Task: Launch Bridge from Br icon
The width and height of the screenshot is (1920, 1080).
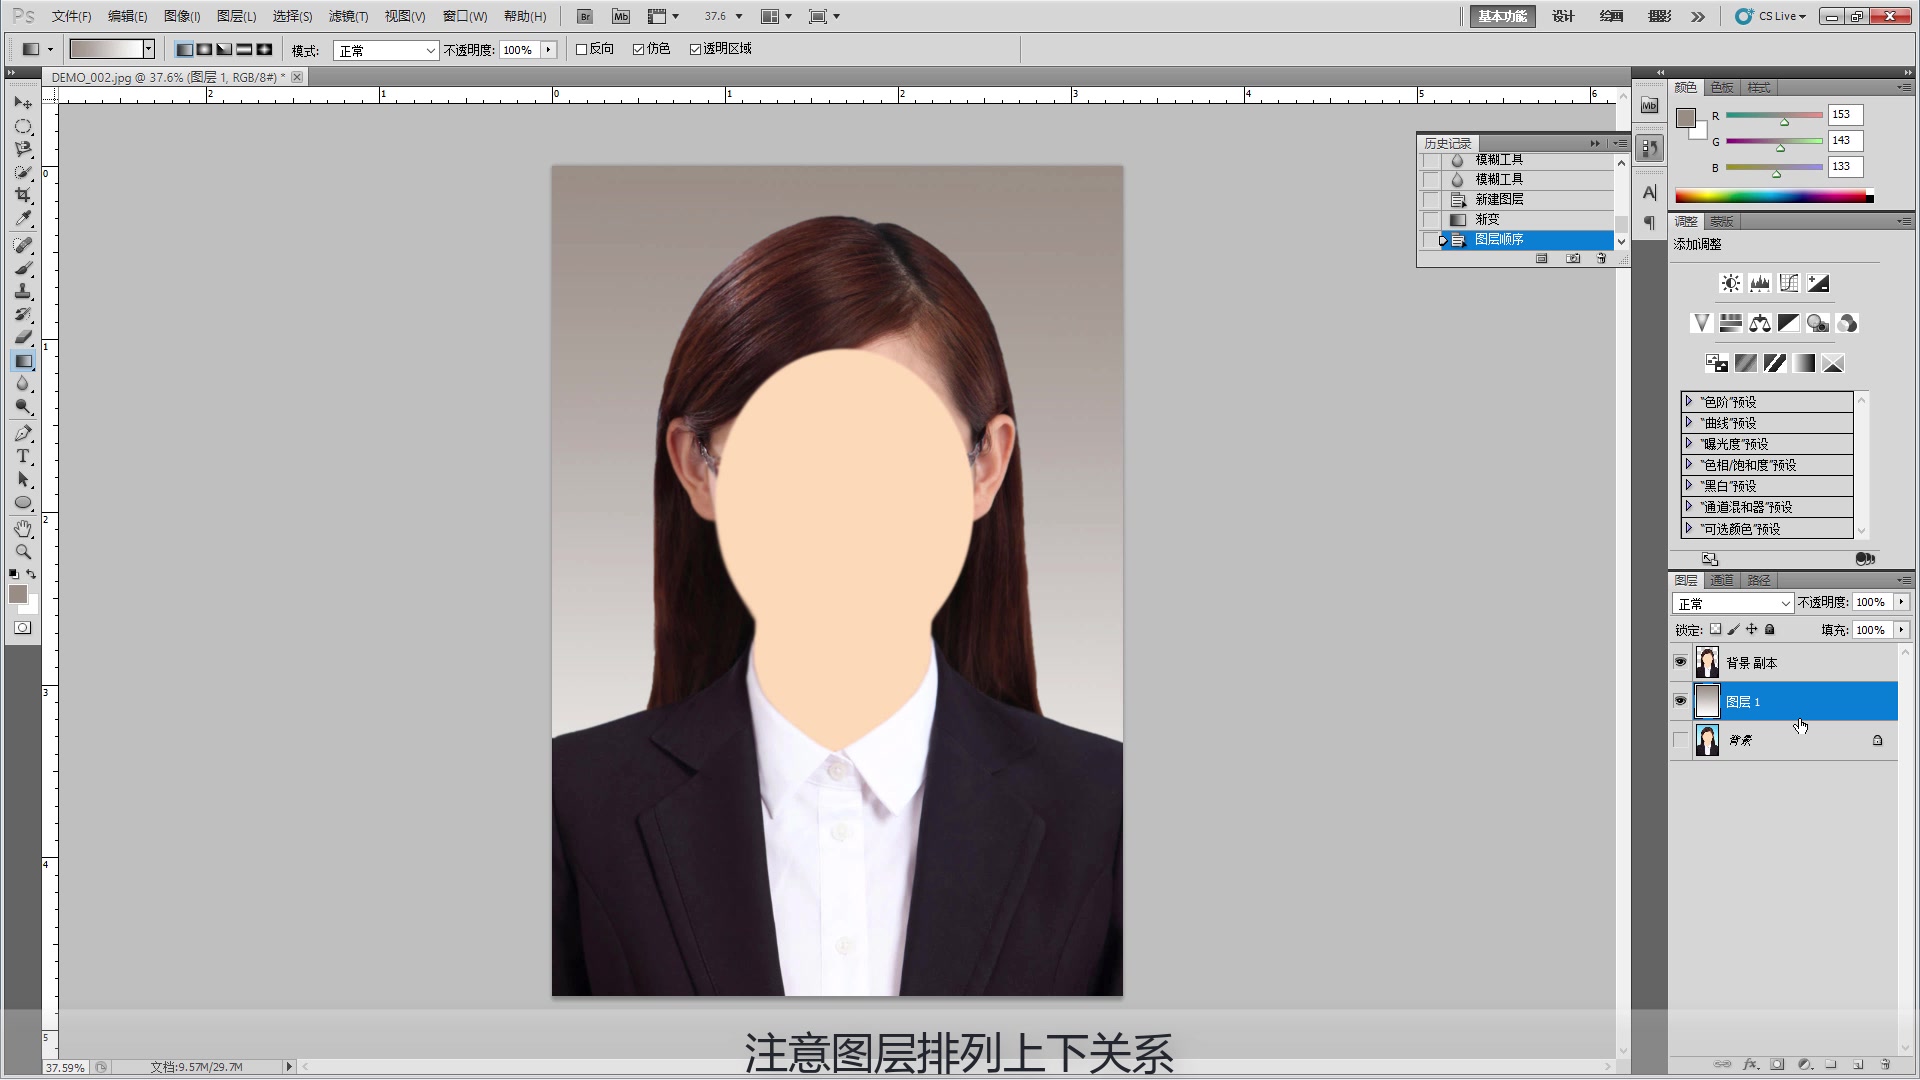Action: [x=585, y=16]
